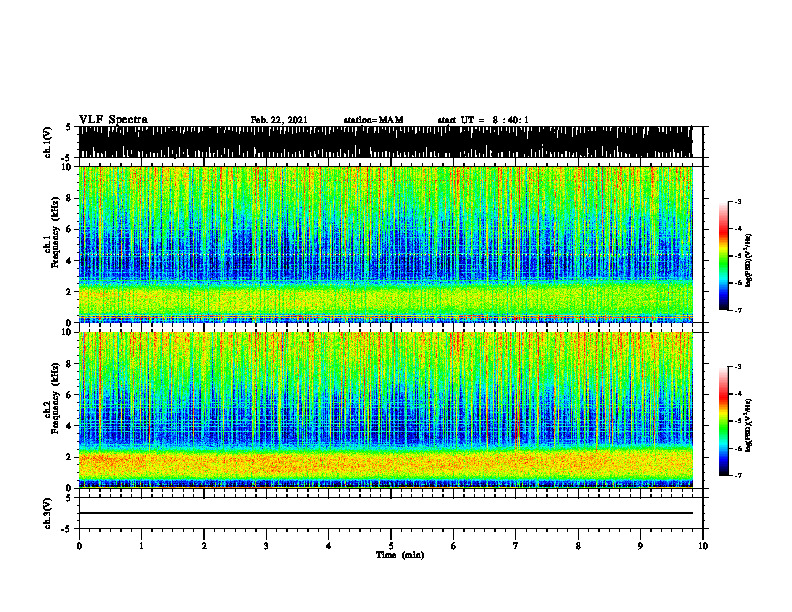The image size is (792, 612).
Task: Click the "10" kHz tick on ch.1 frequency axis
Action: pyautogui.click(x=66, y=167)
